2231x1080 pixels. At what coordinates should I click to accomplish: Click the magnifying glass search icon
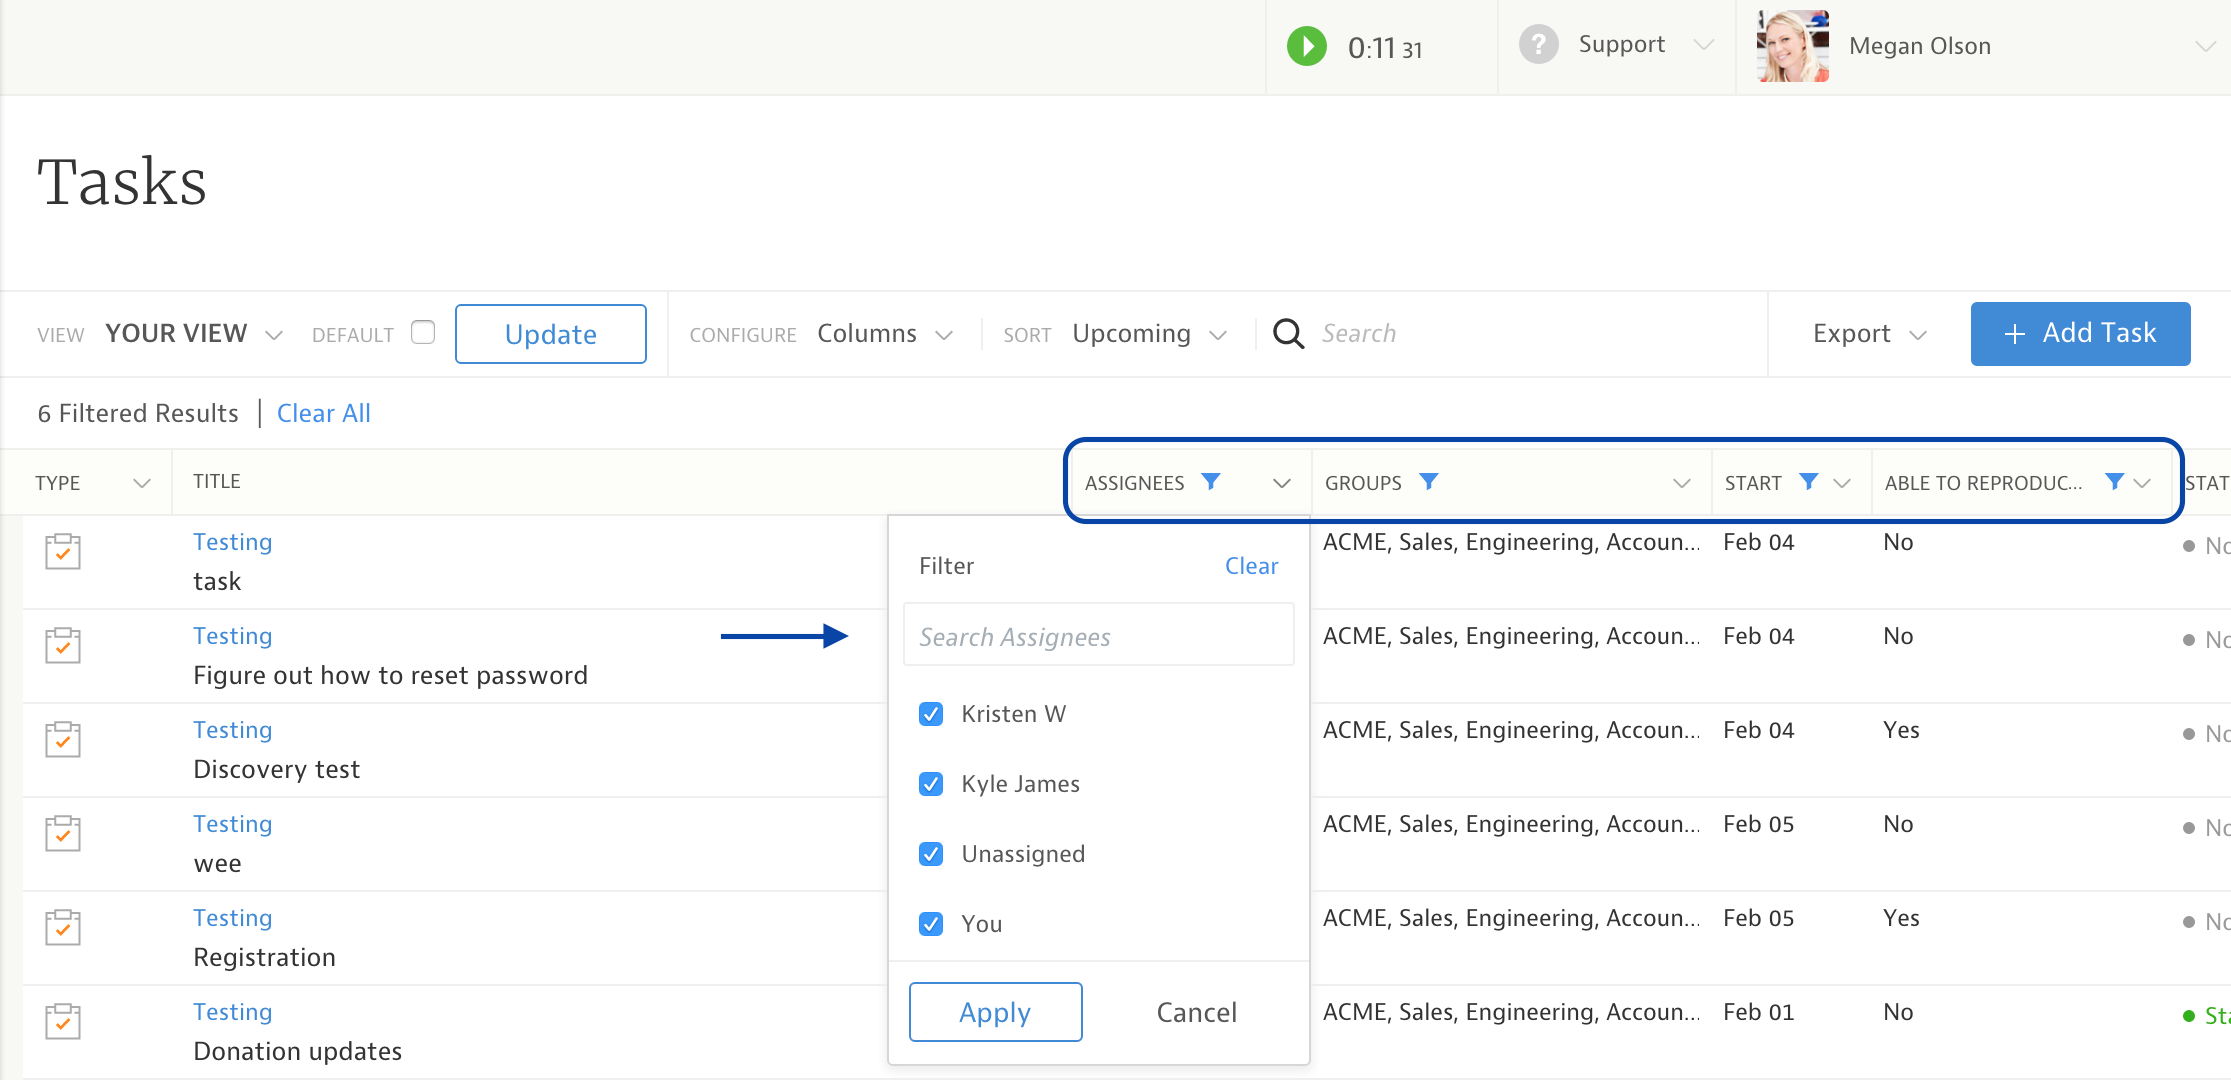(x=1288, y=334)
